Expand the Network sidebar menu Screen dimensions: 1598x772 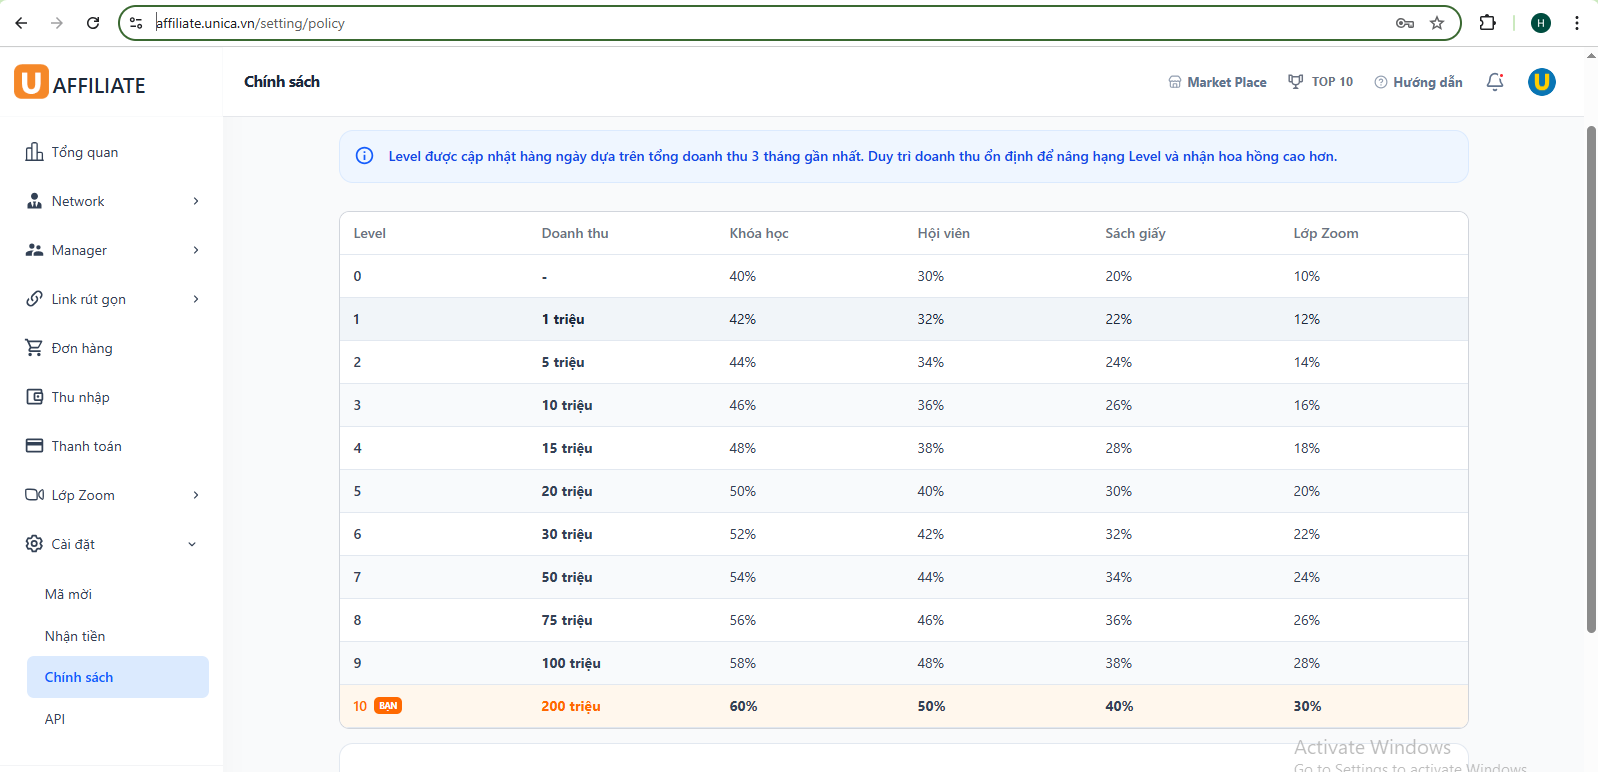click(x=112, y=201)
